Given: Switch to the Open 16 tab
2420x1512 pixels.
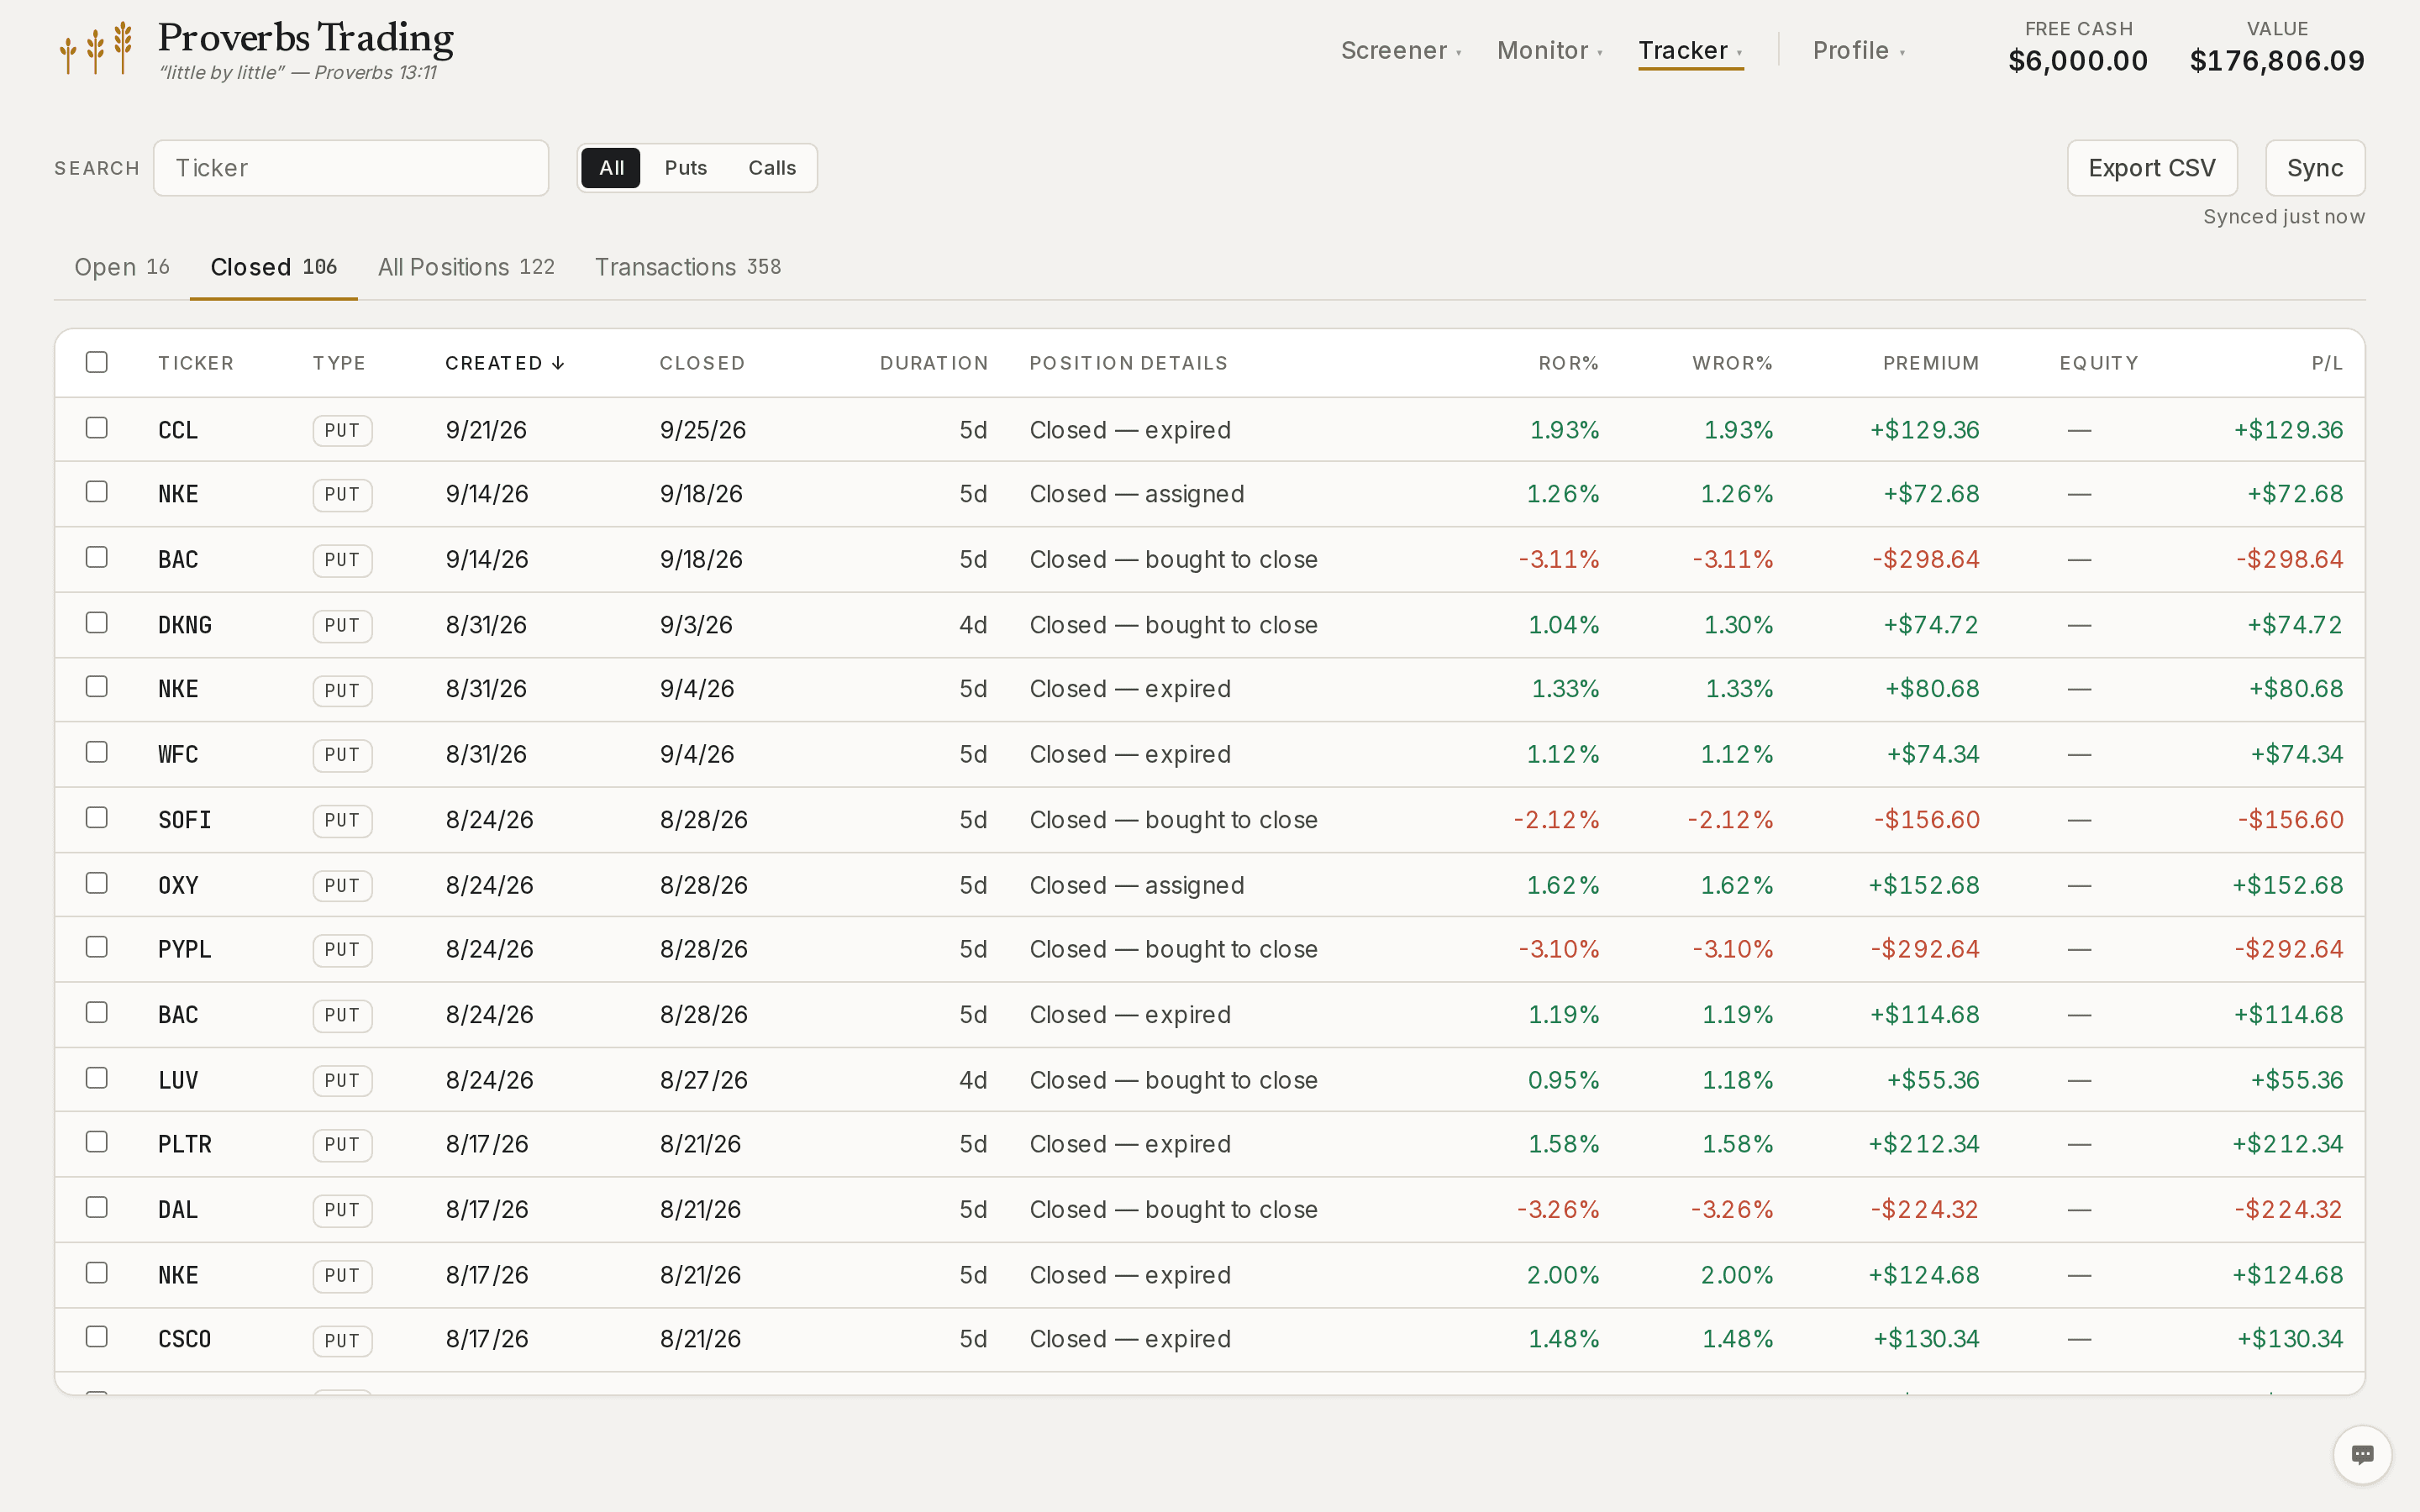Looking at the screenshot, I should (122, 267).
